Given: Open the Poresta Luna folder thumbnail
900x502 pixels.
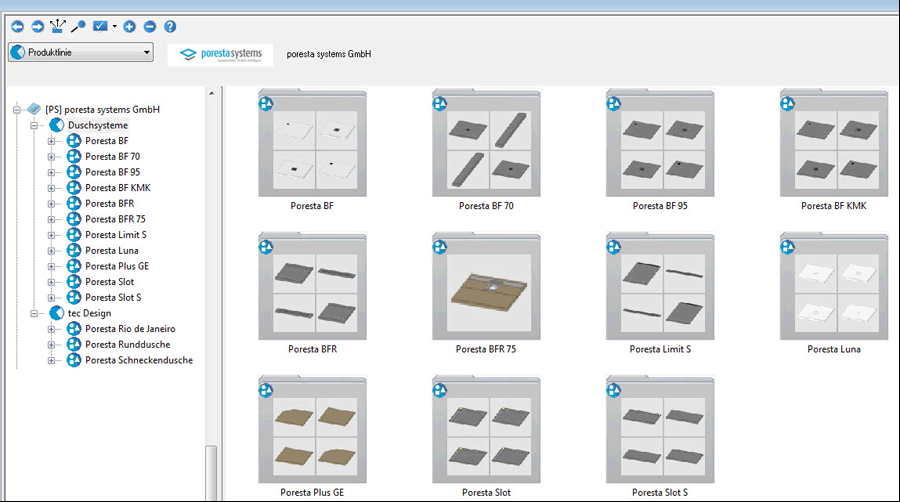Looking at the screenshot, I should [834, 286].
